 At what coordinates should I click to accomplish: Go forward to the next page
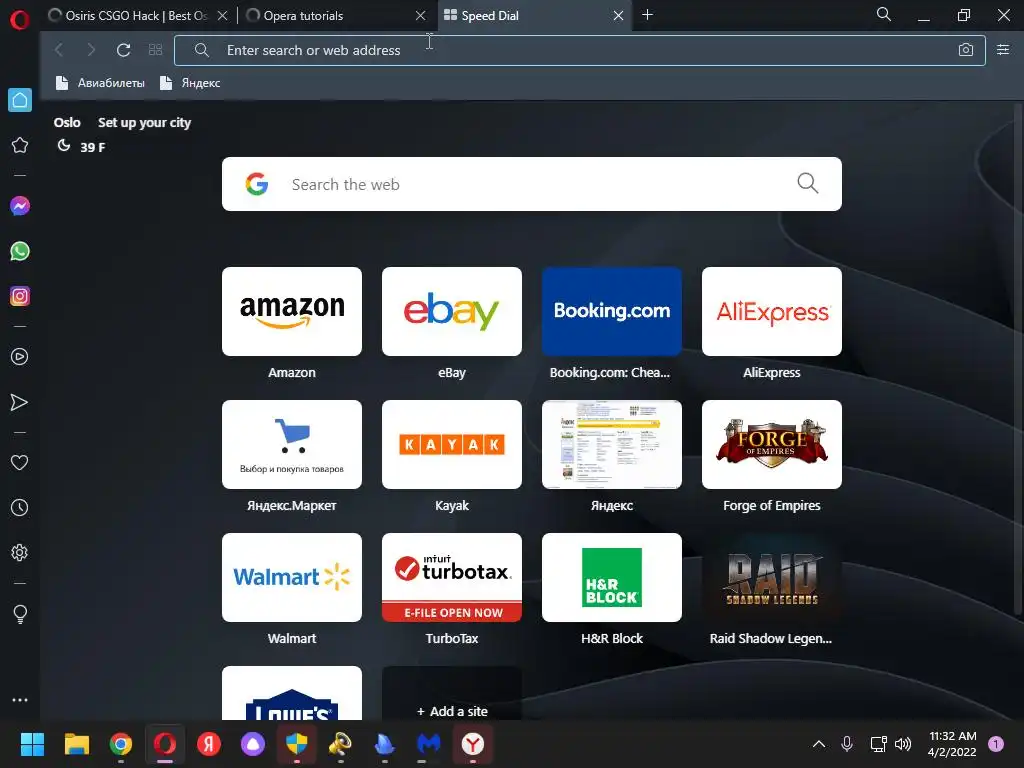[91, 50]
